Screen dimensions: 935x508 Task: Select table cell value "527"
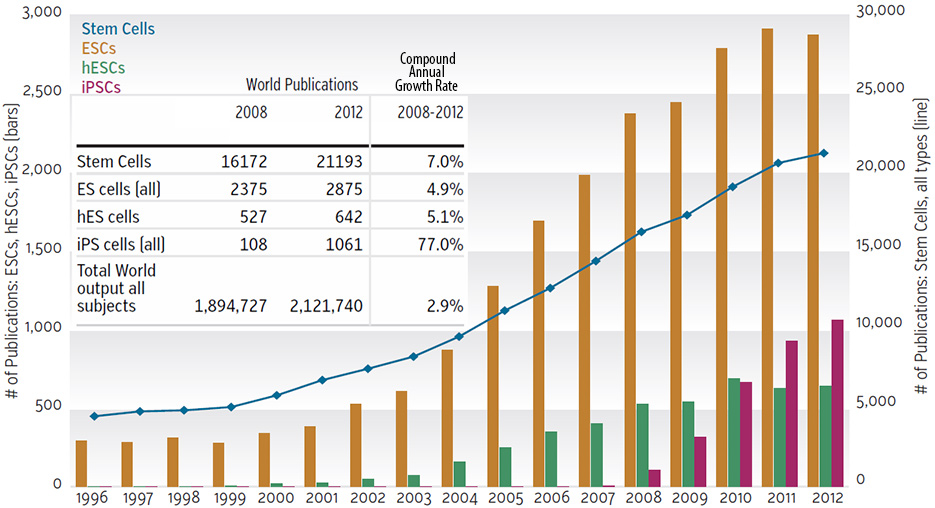click(253, 216)
